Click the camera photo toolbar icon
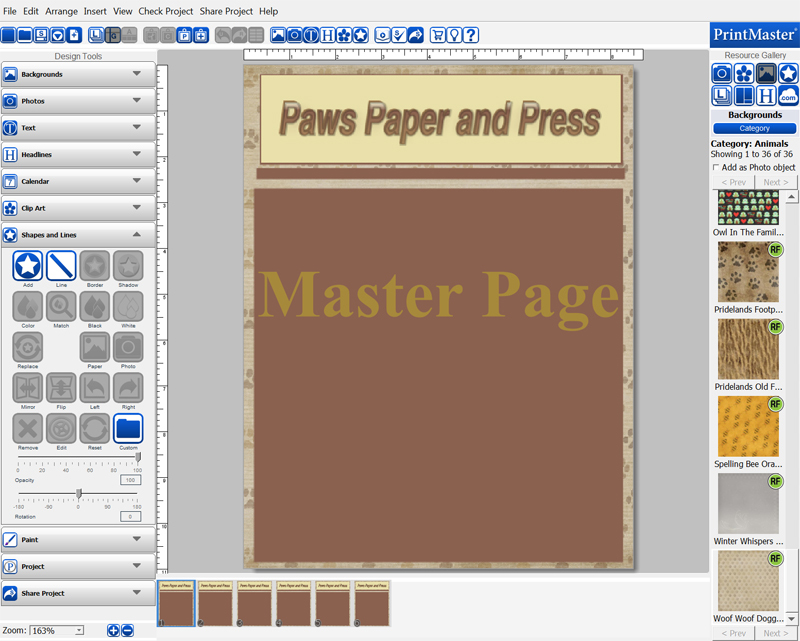The height and width of the screenshot is (641, 800). coord(294,35)
